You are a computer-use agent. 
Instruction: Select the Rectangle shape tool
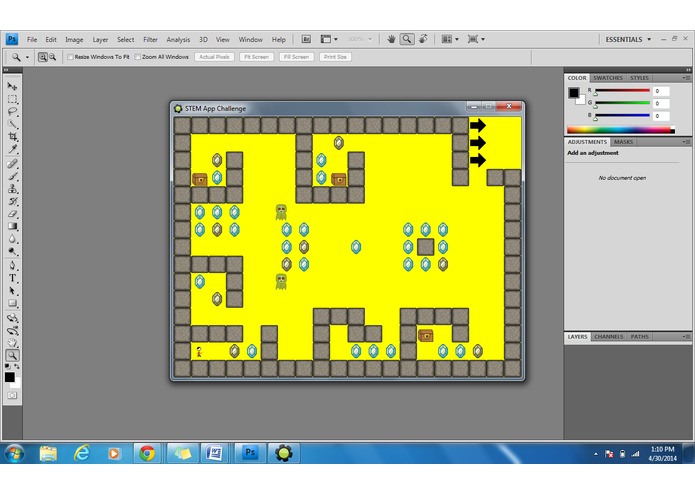coord(12,303)
